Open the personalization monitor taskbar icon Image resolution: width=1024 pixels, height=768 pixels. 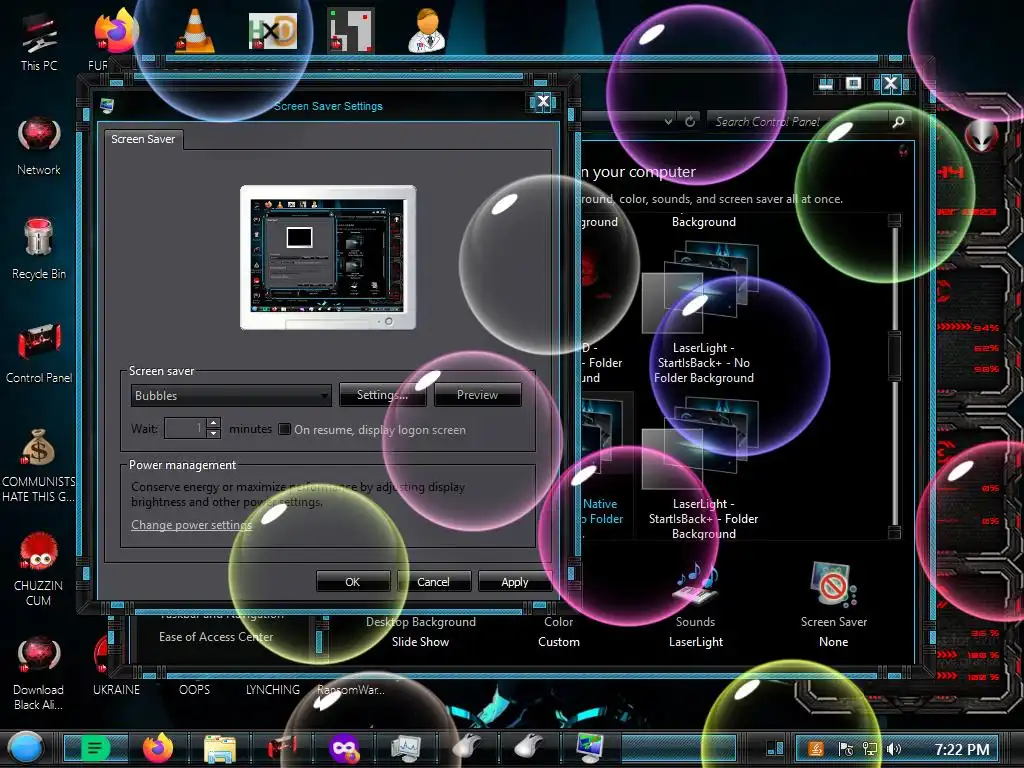point(590,748)
